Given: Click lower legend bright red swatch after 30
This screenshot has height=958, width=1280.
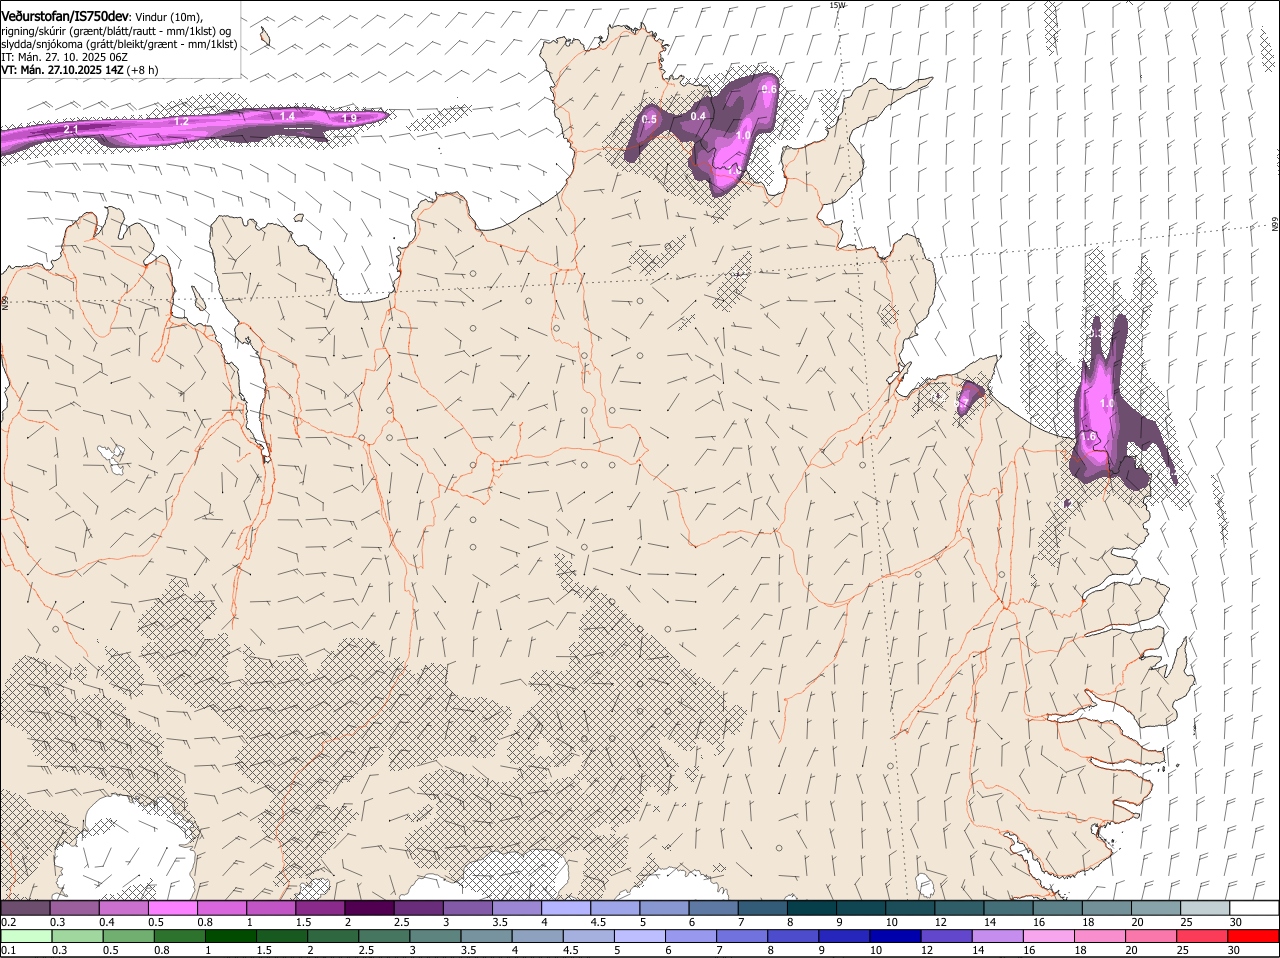Looking at the screenshot, I should [x=1255, y=936].
